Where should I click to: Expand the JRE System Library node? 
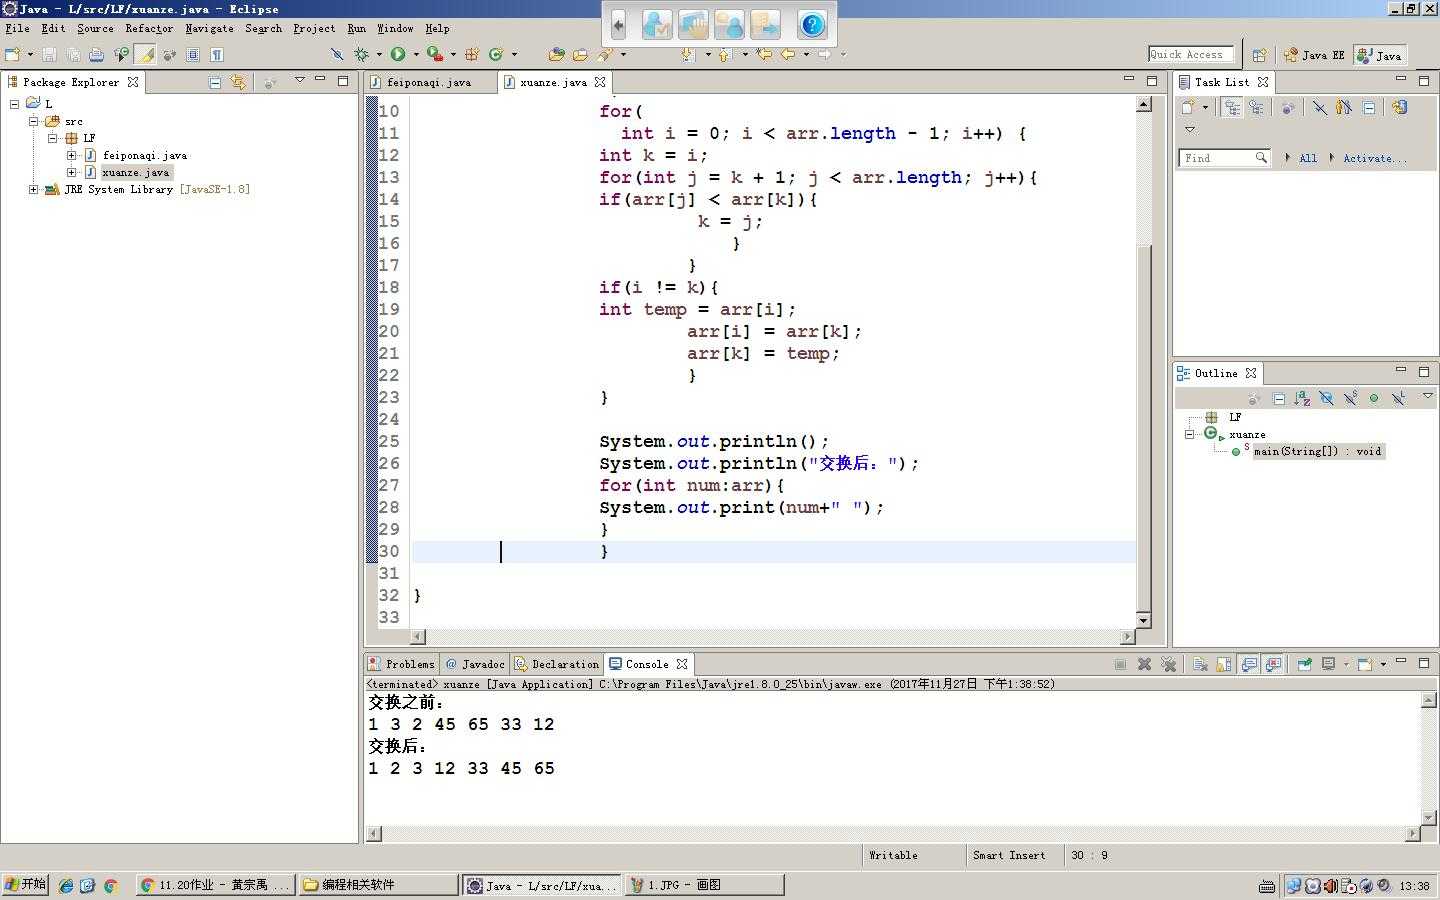coord(34,189)
